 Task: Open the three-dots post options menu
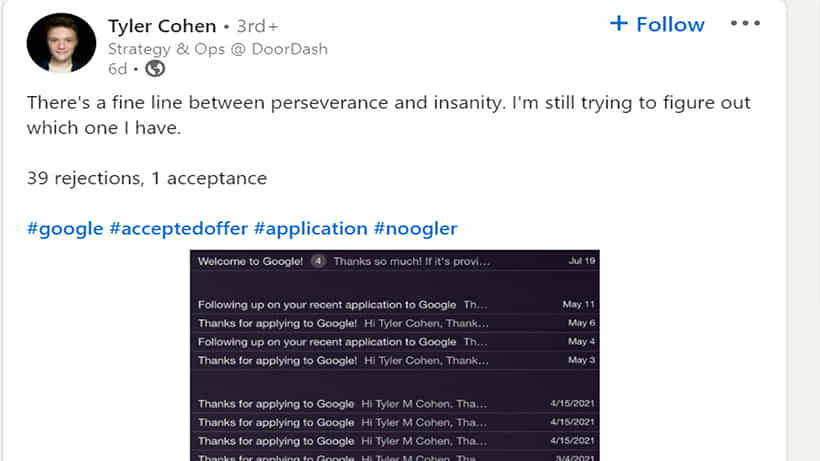click(x=745, y=24)
